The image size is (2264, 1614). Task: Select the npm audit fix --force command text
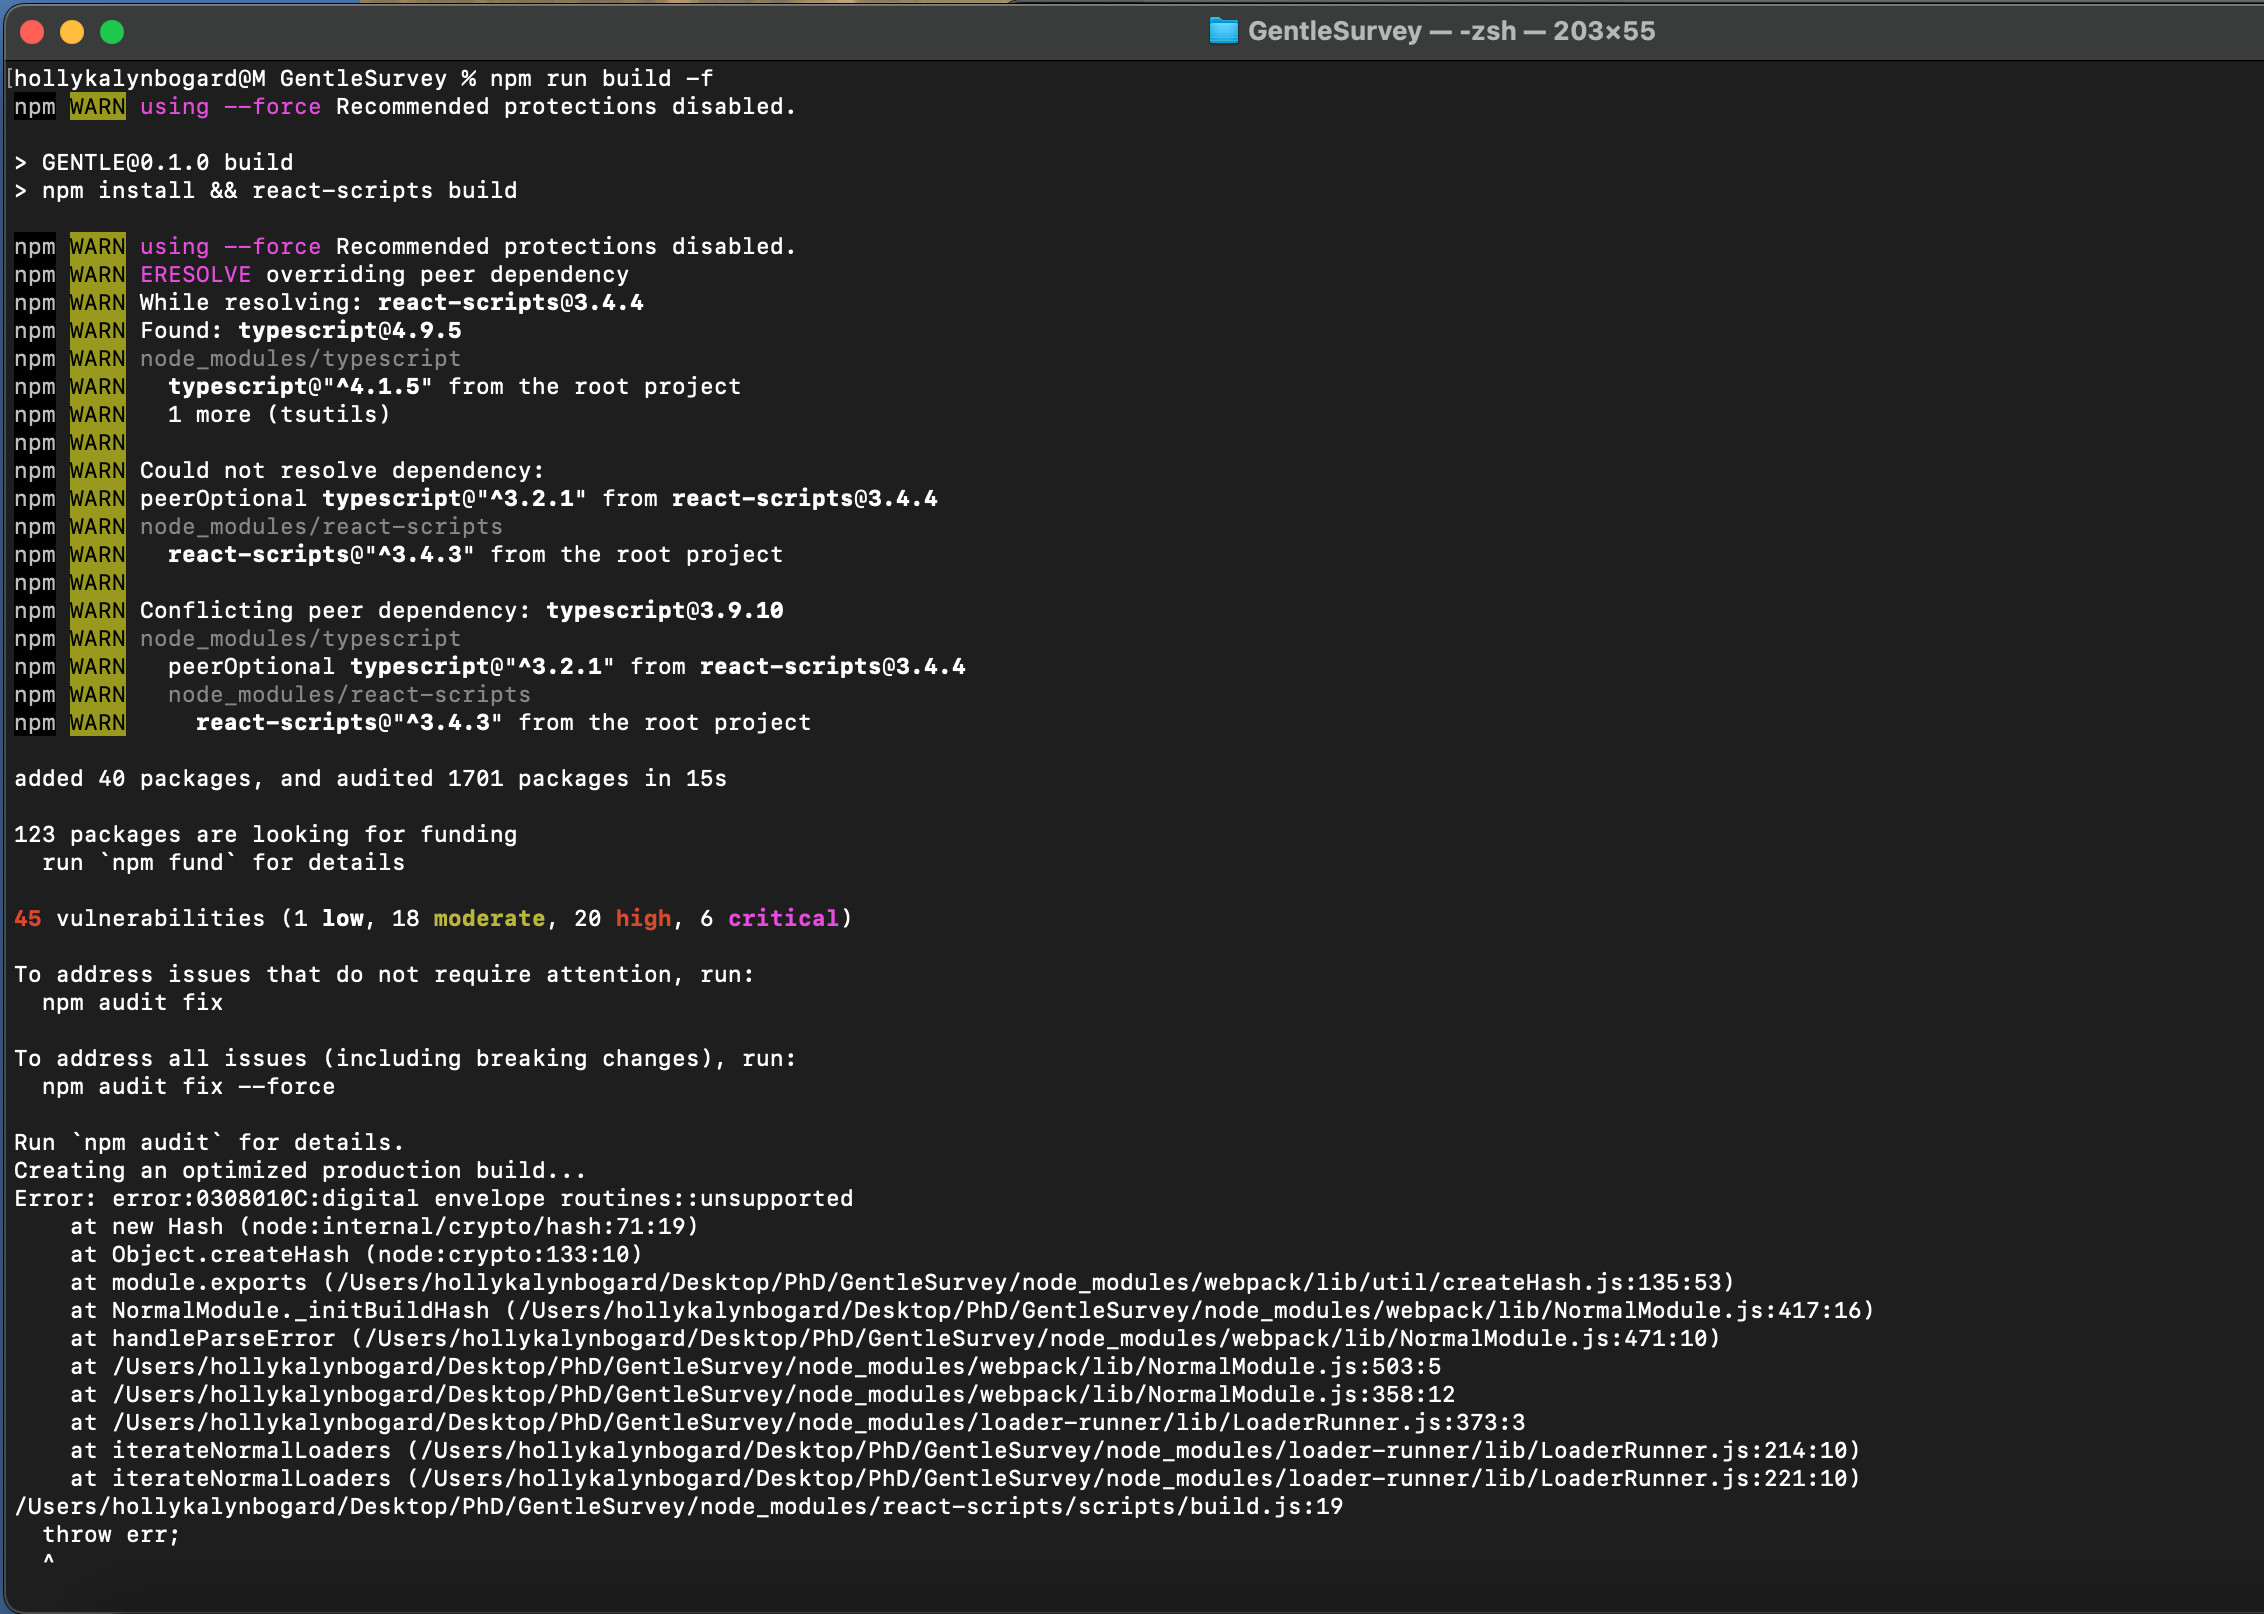click(x=188, y=1086)
